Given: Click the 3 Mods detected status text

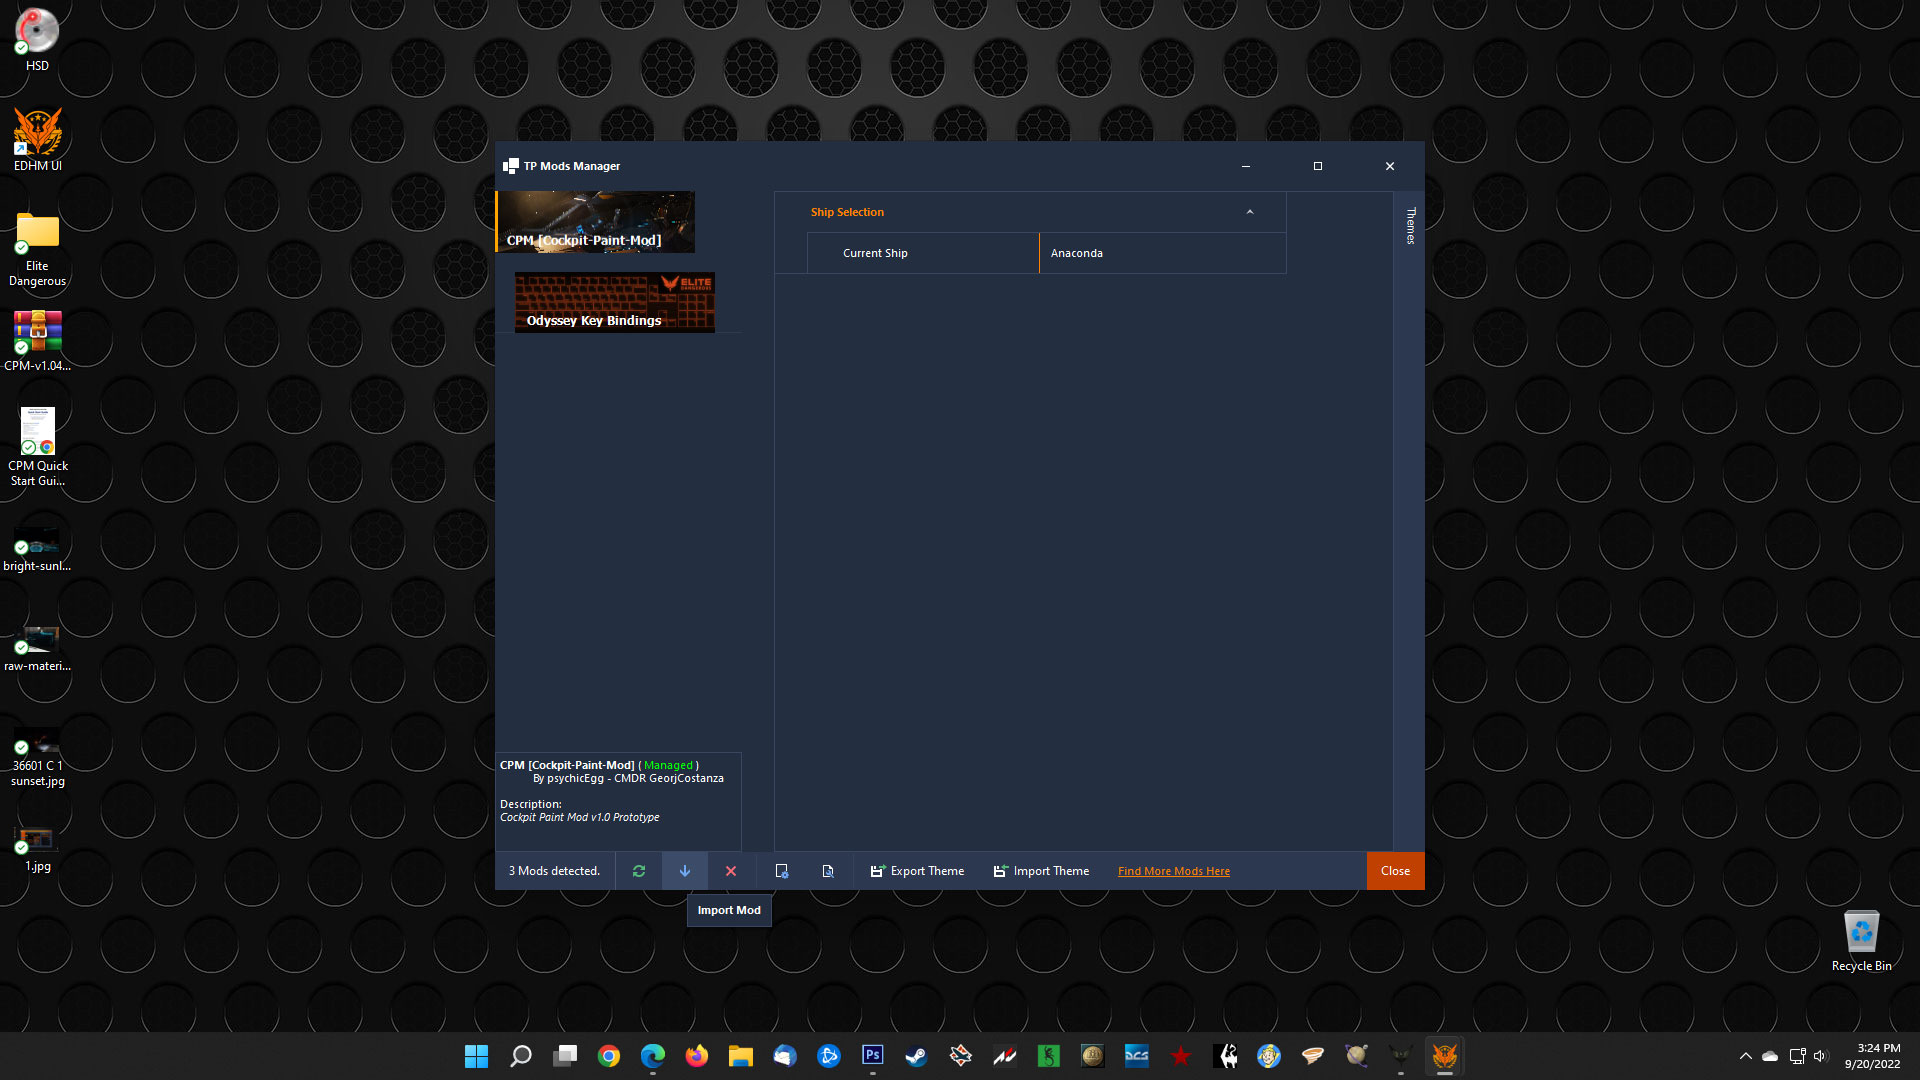Looking at the screenshot, I should coord(554,871).
